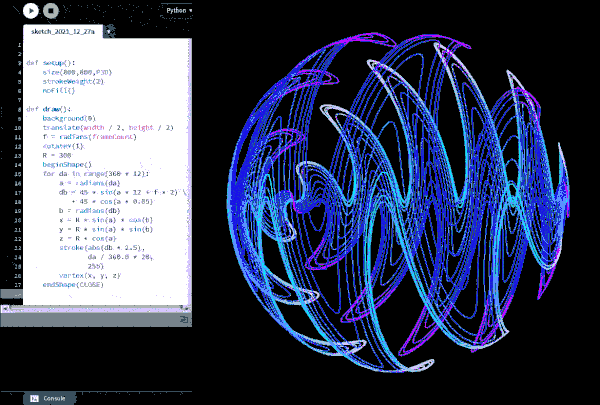The image size is (600, 405).
Task: Click the endShape(CLOSE) code line
Action: [x=72, y=284]
